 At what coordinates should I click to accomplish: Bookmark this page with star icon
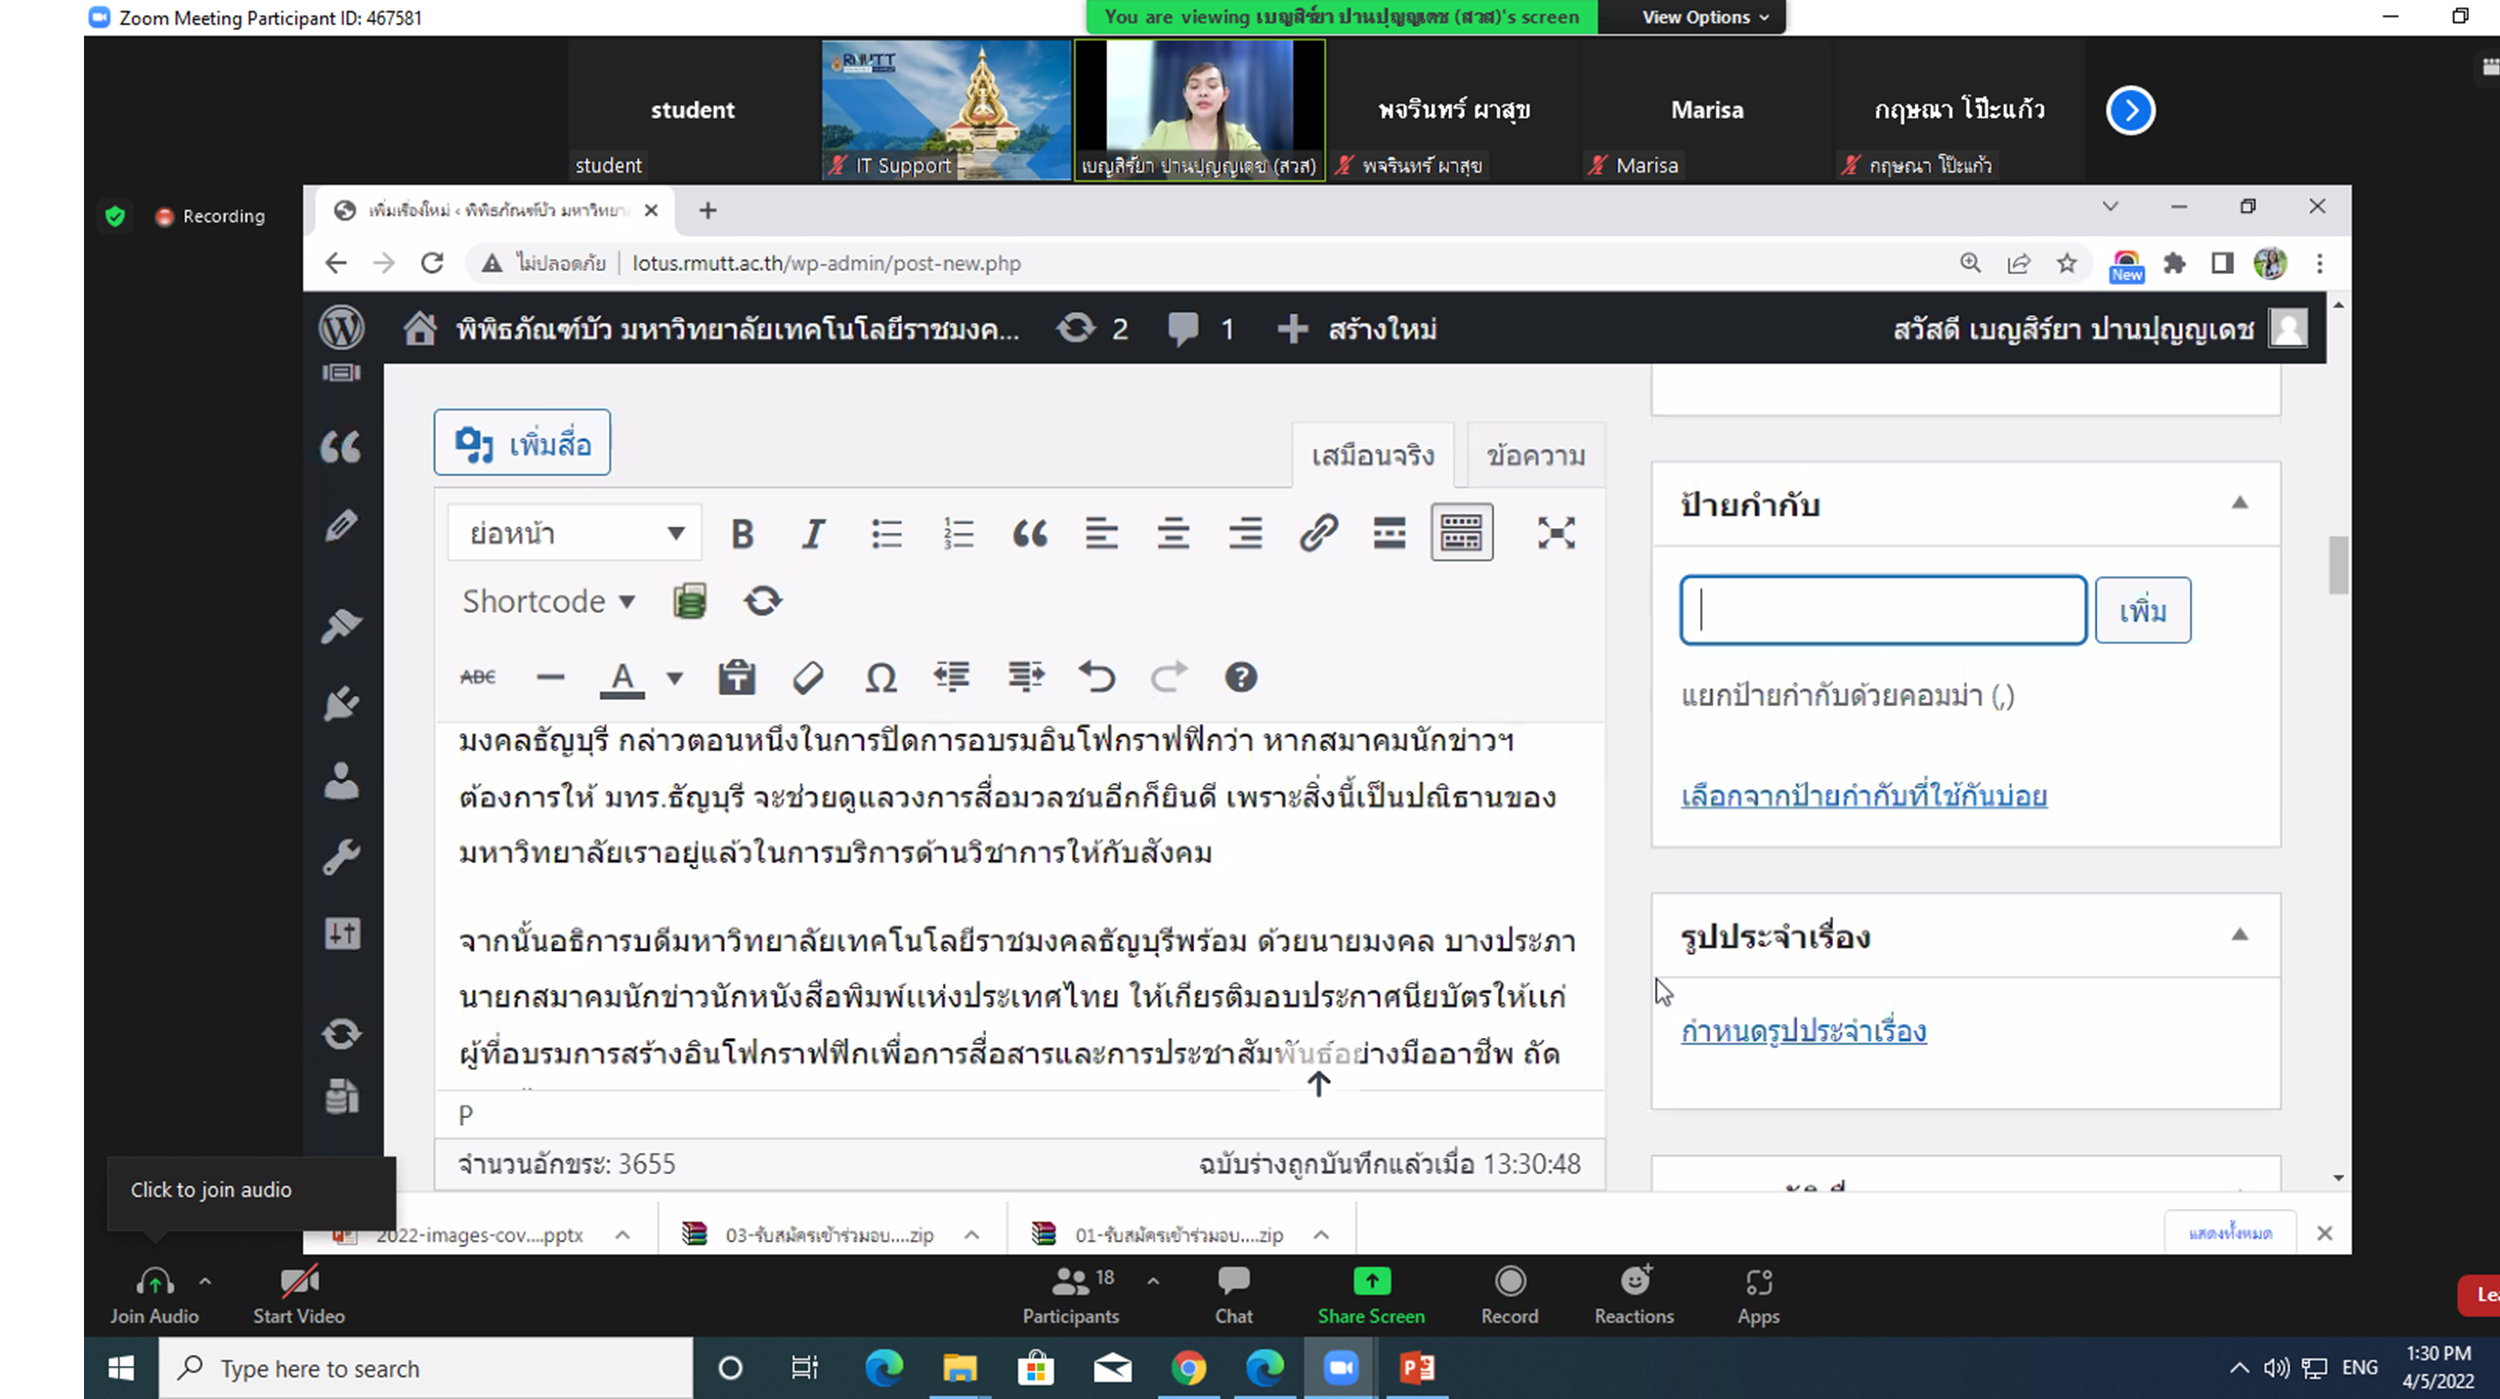click(x=2067, y=263)
